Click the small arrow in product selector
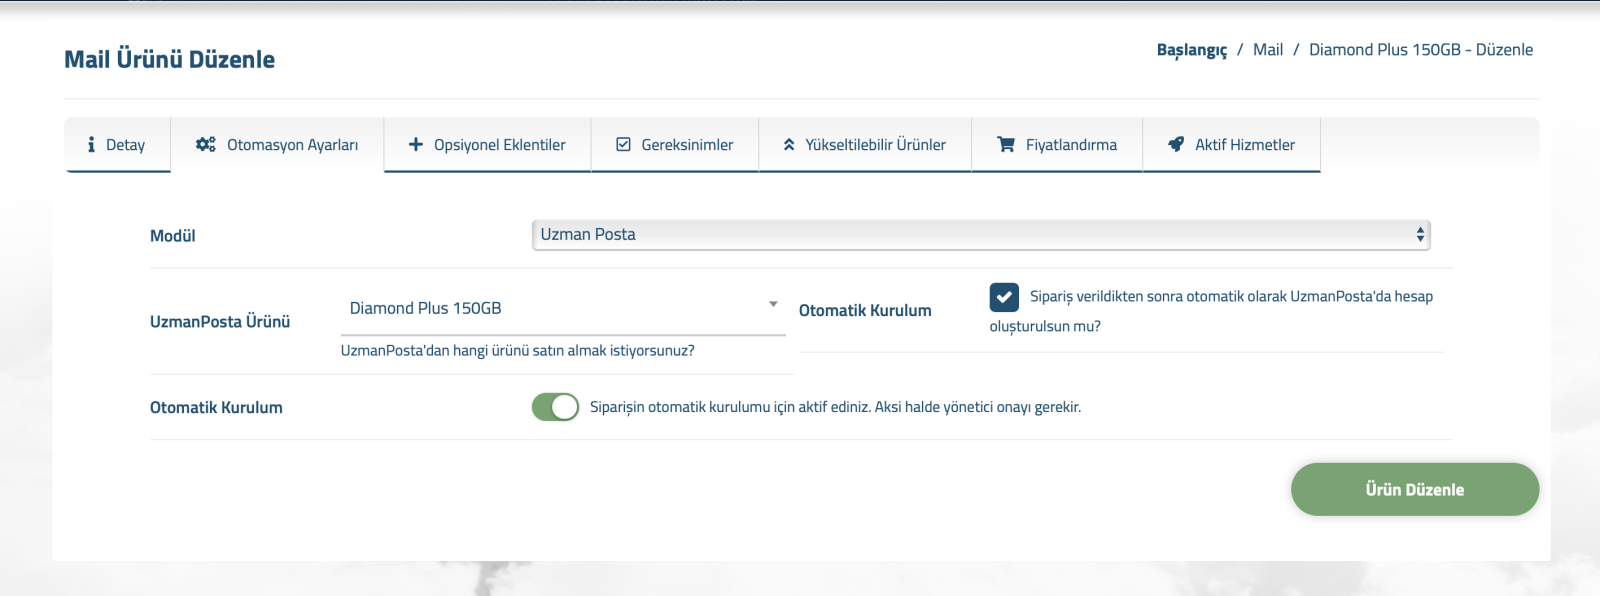 [773, 304]
